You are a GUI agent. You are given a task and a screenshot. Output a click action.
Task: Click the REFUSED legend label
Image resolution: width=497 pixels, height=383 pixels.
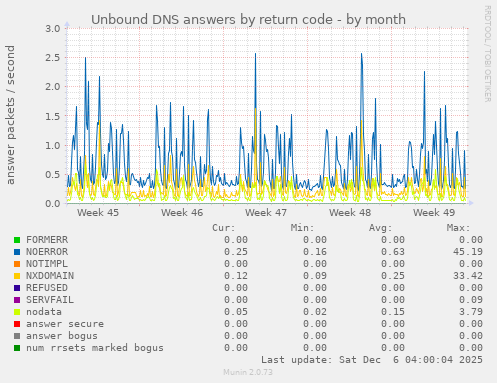(x=47, y=288)
